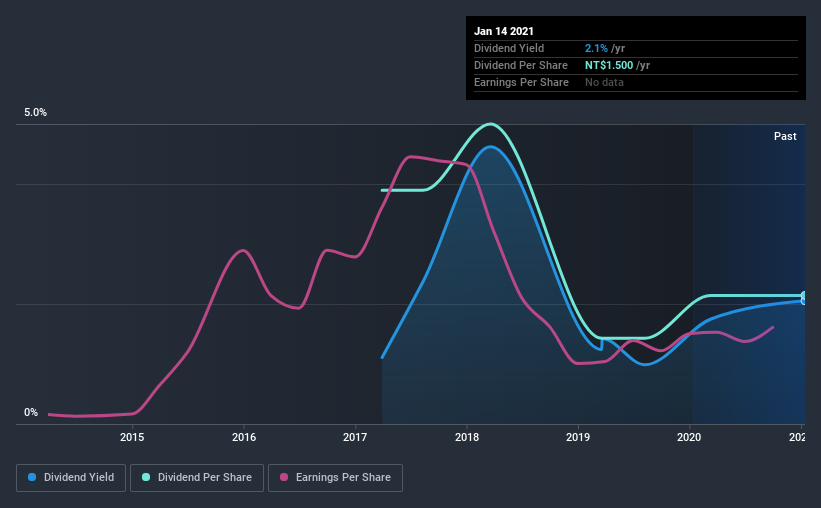Viewport: 821px width, 508px height.
Task: Click the blue Dividend Yield peak in 2018
Action: click(x=491, y=147)
